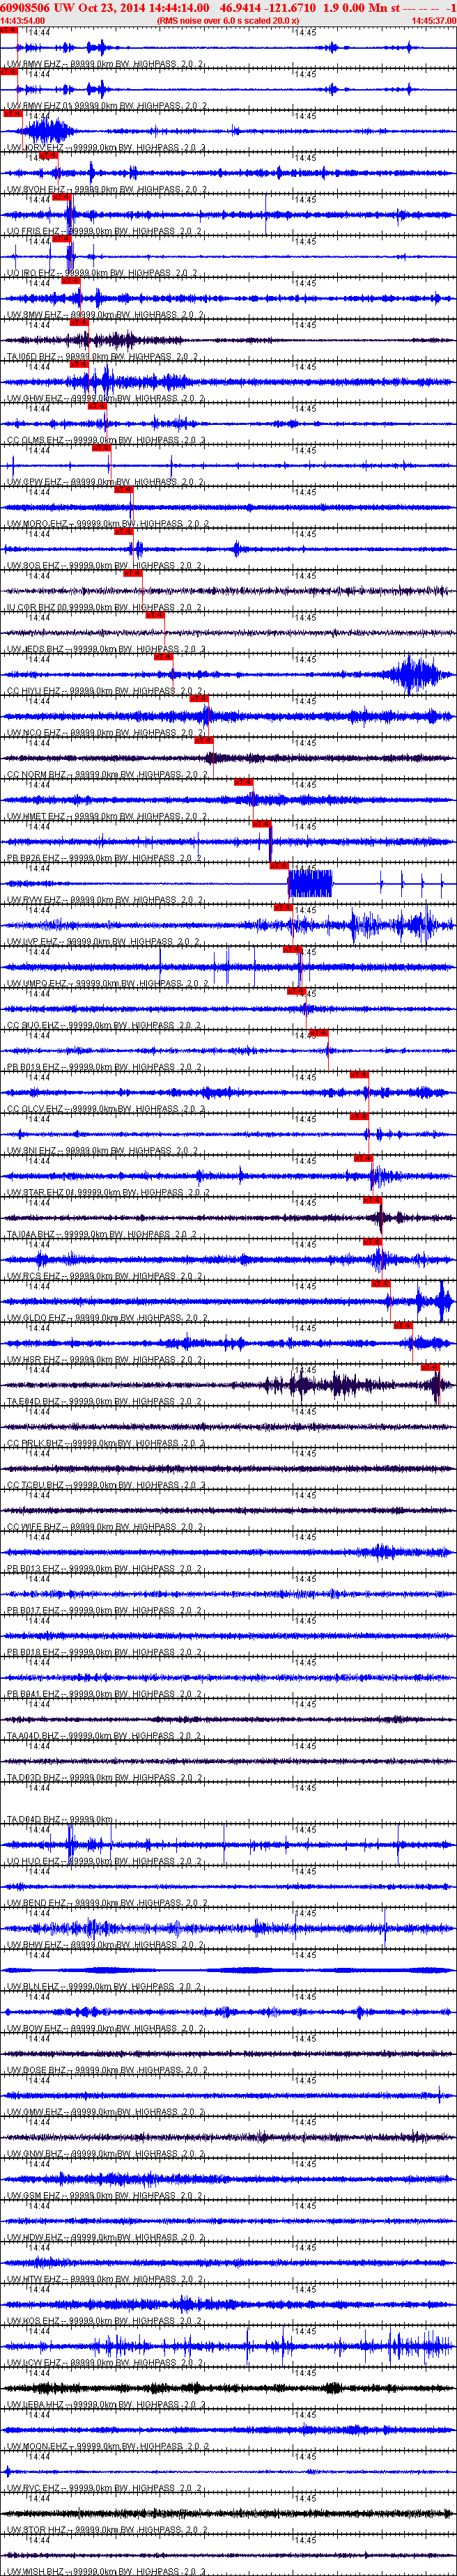
Task: Select the UW KOS EHZ station label
Action: click(x=104, y=2322)
